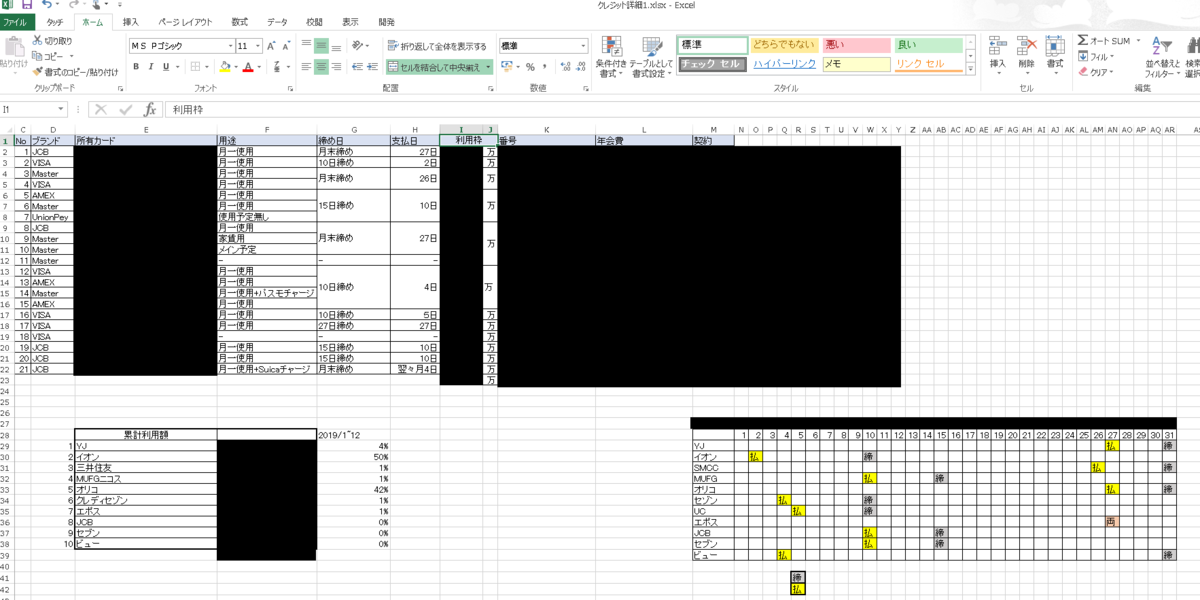Click the Paste (貼り付け) clipboard icon
1200x600 pixels.
point(13,46)
